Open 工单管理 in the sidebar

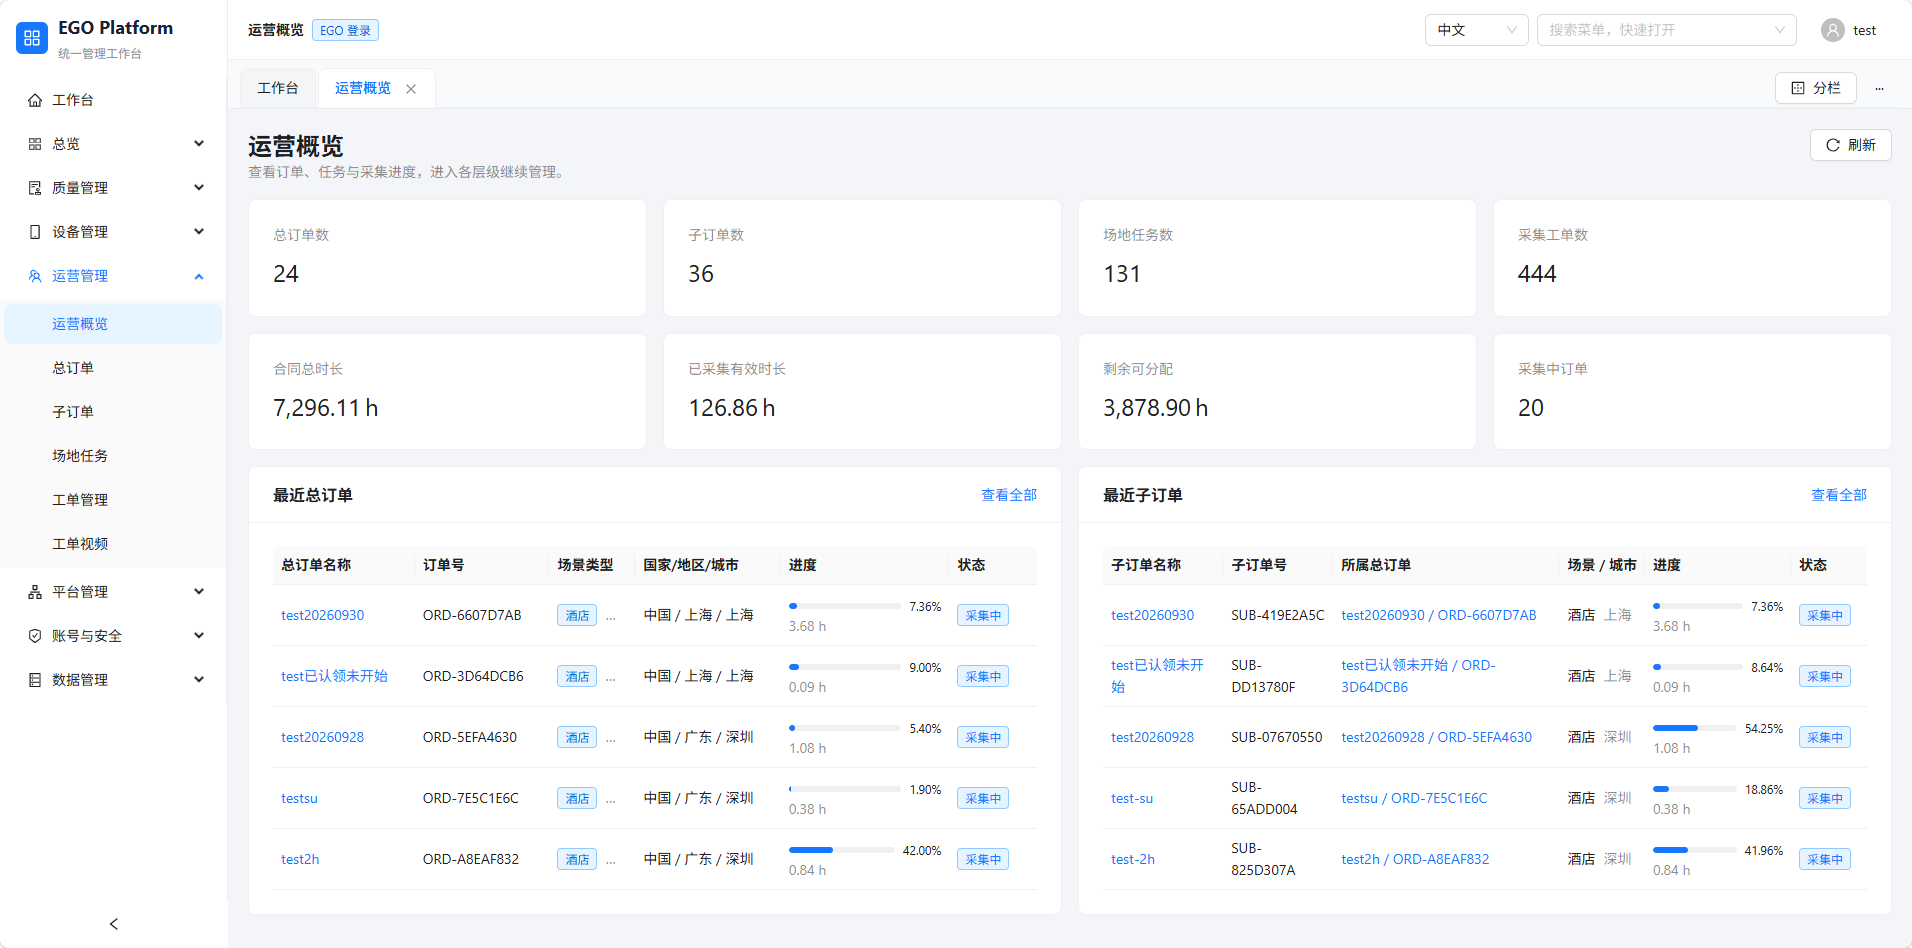pos(113,500)
